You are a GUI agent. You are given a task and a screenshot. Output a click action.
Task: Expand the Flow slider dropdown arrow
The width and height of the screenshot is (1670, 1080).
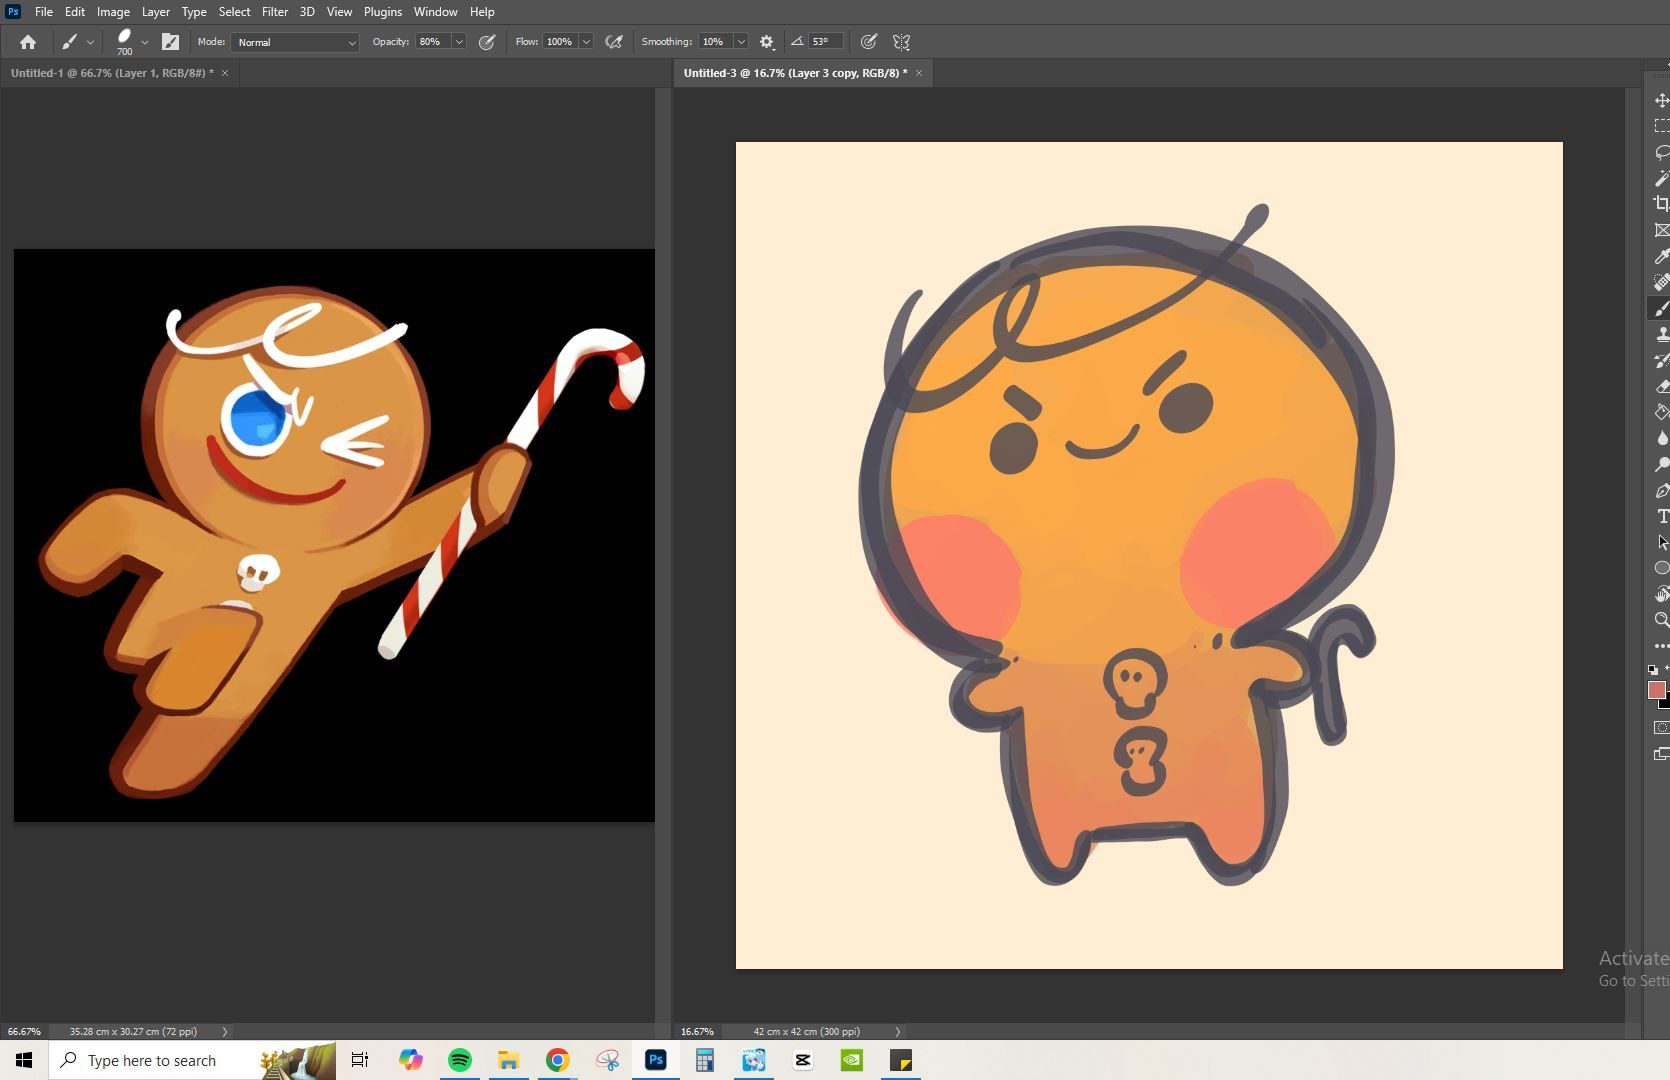(x=586, y=42)
